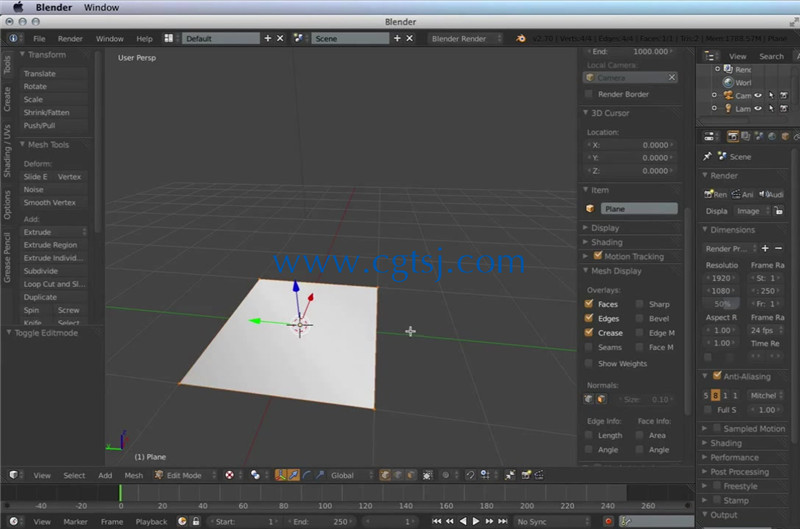Click the Subdivide button
800x529 pixels.
click(x=54, y=271)
